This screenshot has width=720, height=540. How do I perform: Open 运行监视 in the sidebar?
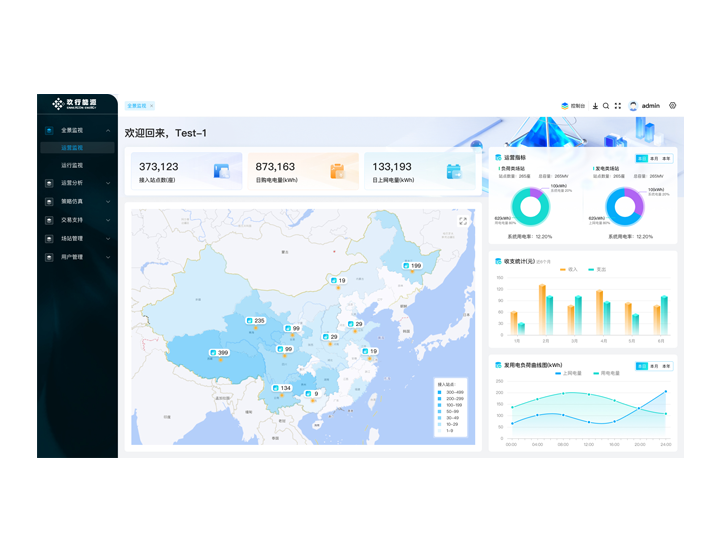coord(72,165)
